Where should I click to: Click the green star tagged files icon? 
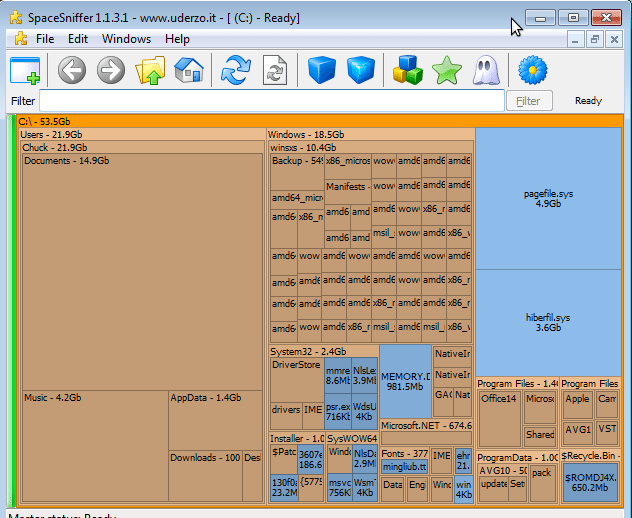pyautogui.click(x=447, y=71)
